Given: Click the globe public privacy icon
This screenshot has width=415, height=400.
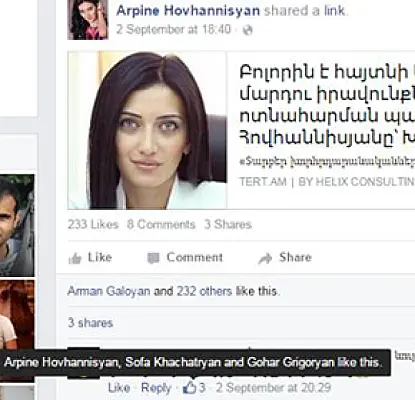Looking at the screenshot, I should (x=248, y=30).
